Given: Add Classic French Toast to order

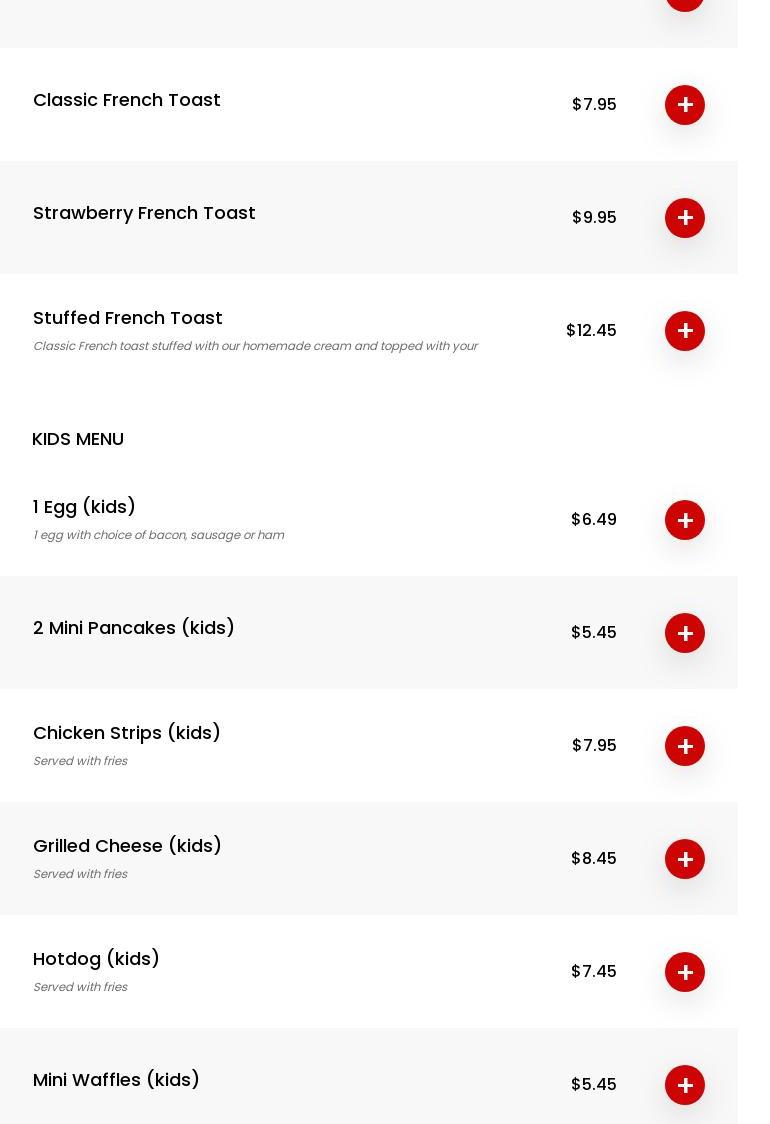Looking at the screenshot, I should pyautogui.click(x=685, y=105).
